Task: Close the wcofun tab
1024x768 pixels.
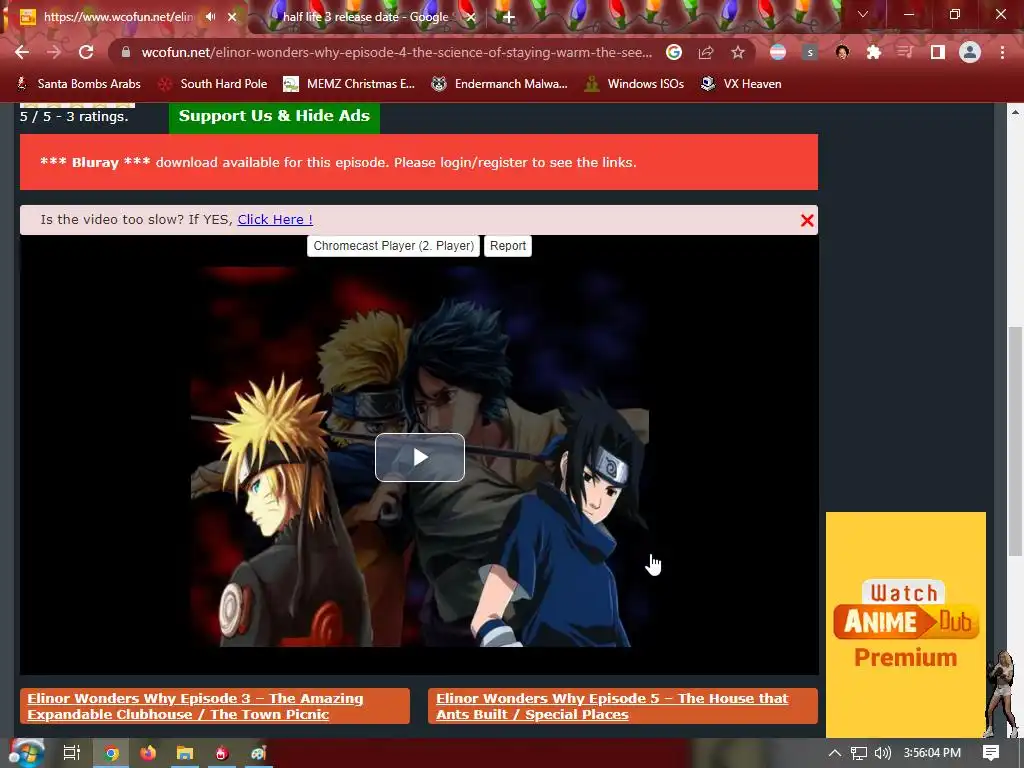Action: tap(232, 17)
